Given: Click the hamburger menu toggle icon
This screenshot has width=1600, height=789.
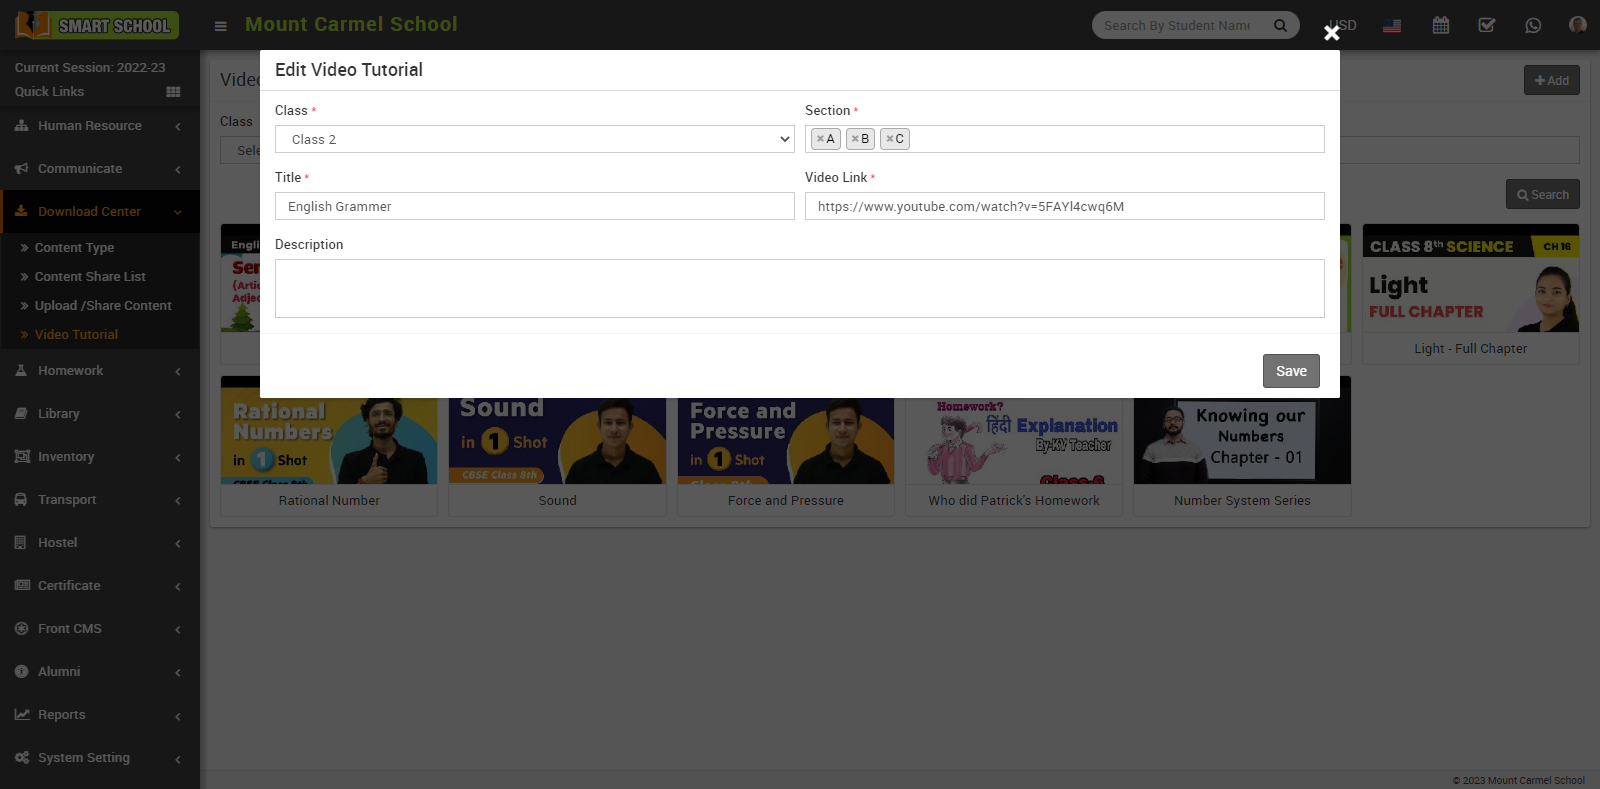Looking at the screenshot, I should click(x=221, y=26).
